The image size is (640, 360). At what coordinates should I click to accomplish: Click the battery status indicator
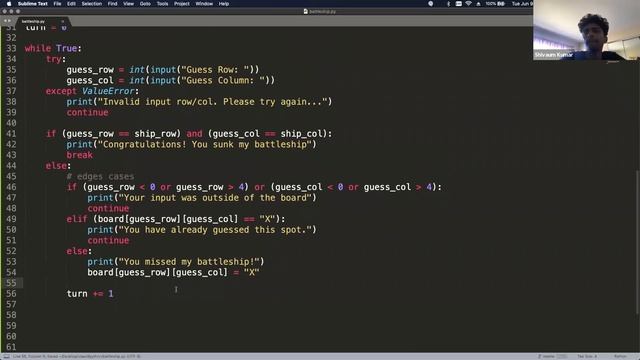coord(495,4)
